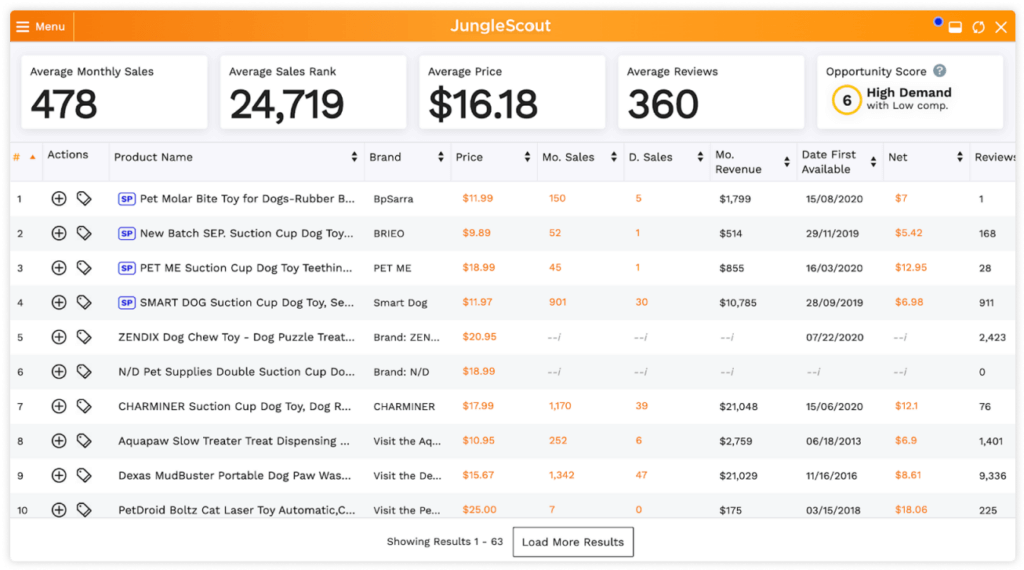Click Mo. Revenue $21,048 cell
This screenshot has height=570, width=1024.
[739, 406]
